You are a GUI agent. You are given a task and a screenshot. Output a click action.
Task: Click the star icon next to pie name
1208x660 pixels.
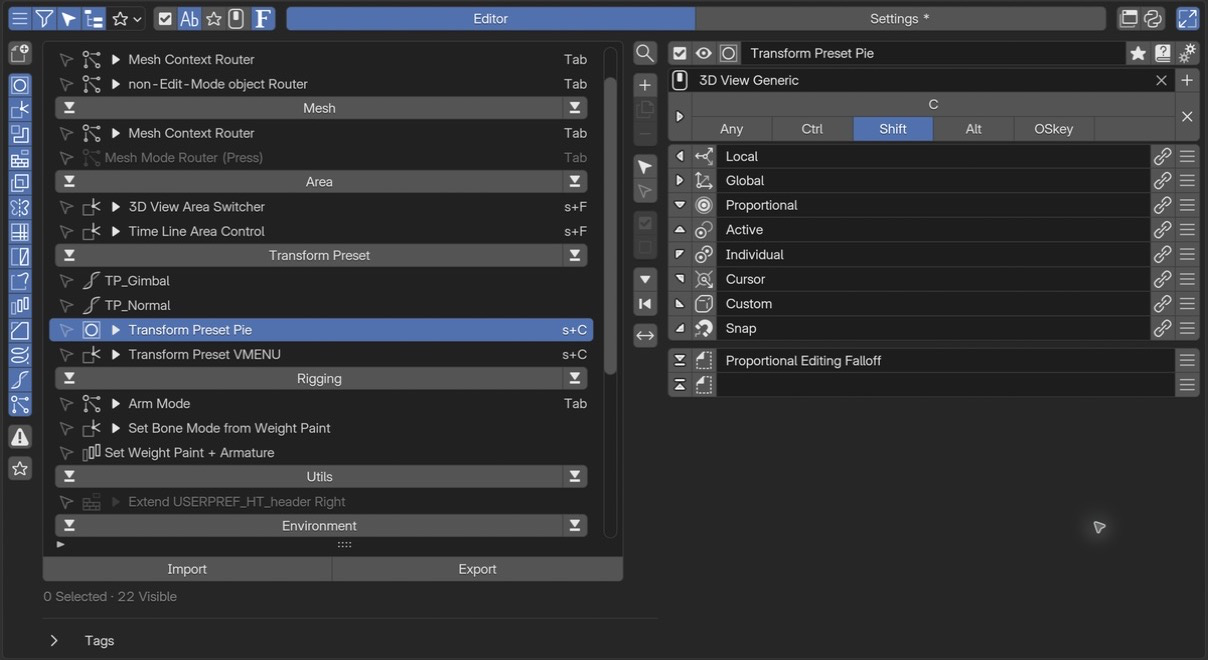coord(1137,53)
